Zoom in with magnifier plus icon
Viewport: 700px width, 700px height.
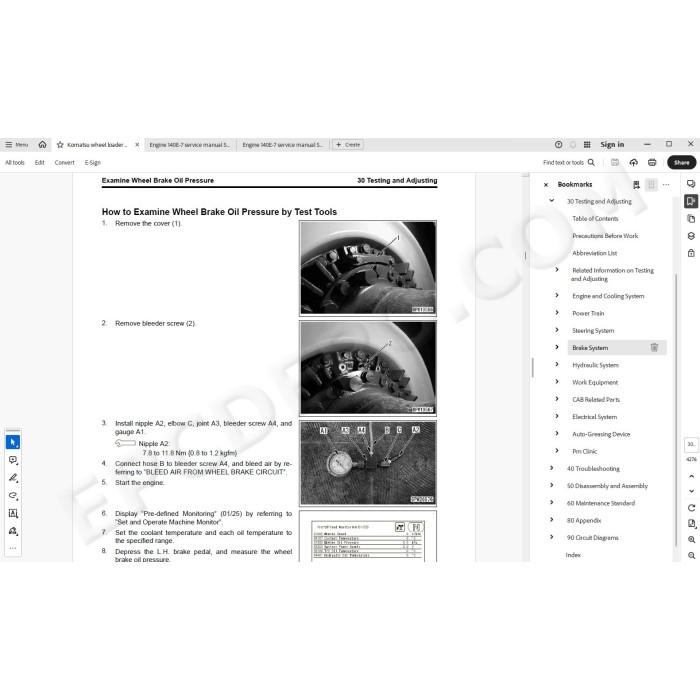[691, 540]
